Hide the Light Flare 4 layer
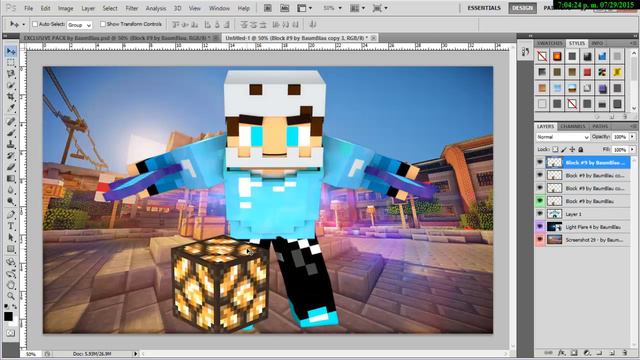The height and width of the screenshot is (360, 640). click(540, 227)
